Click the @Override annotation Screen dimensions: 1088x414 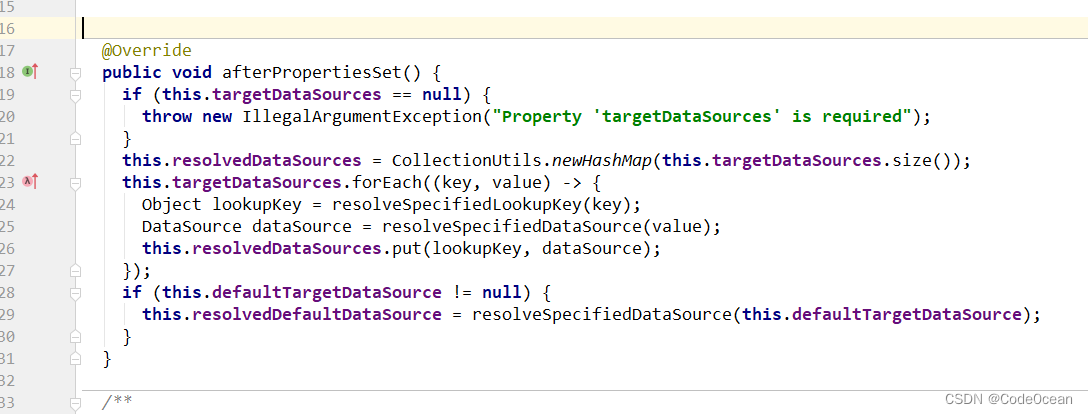coord(146,51)
